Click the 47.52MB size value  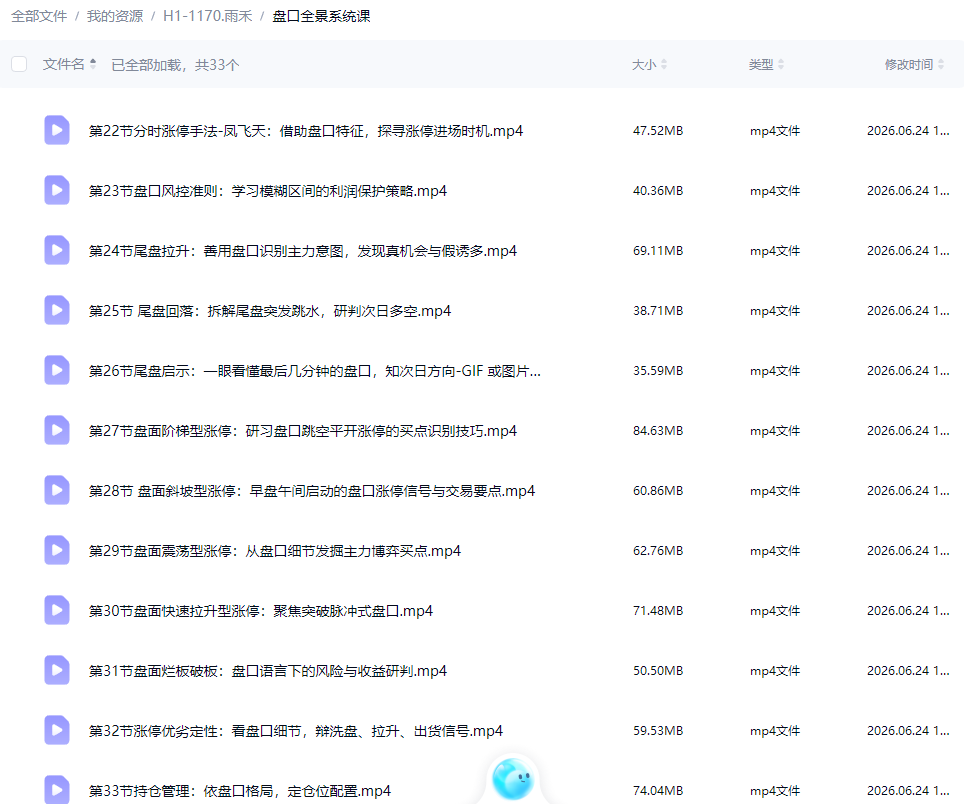tap(658, 131)
